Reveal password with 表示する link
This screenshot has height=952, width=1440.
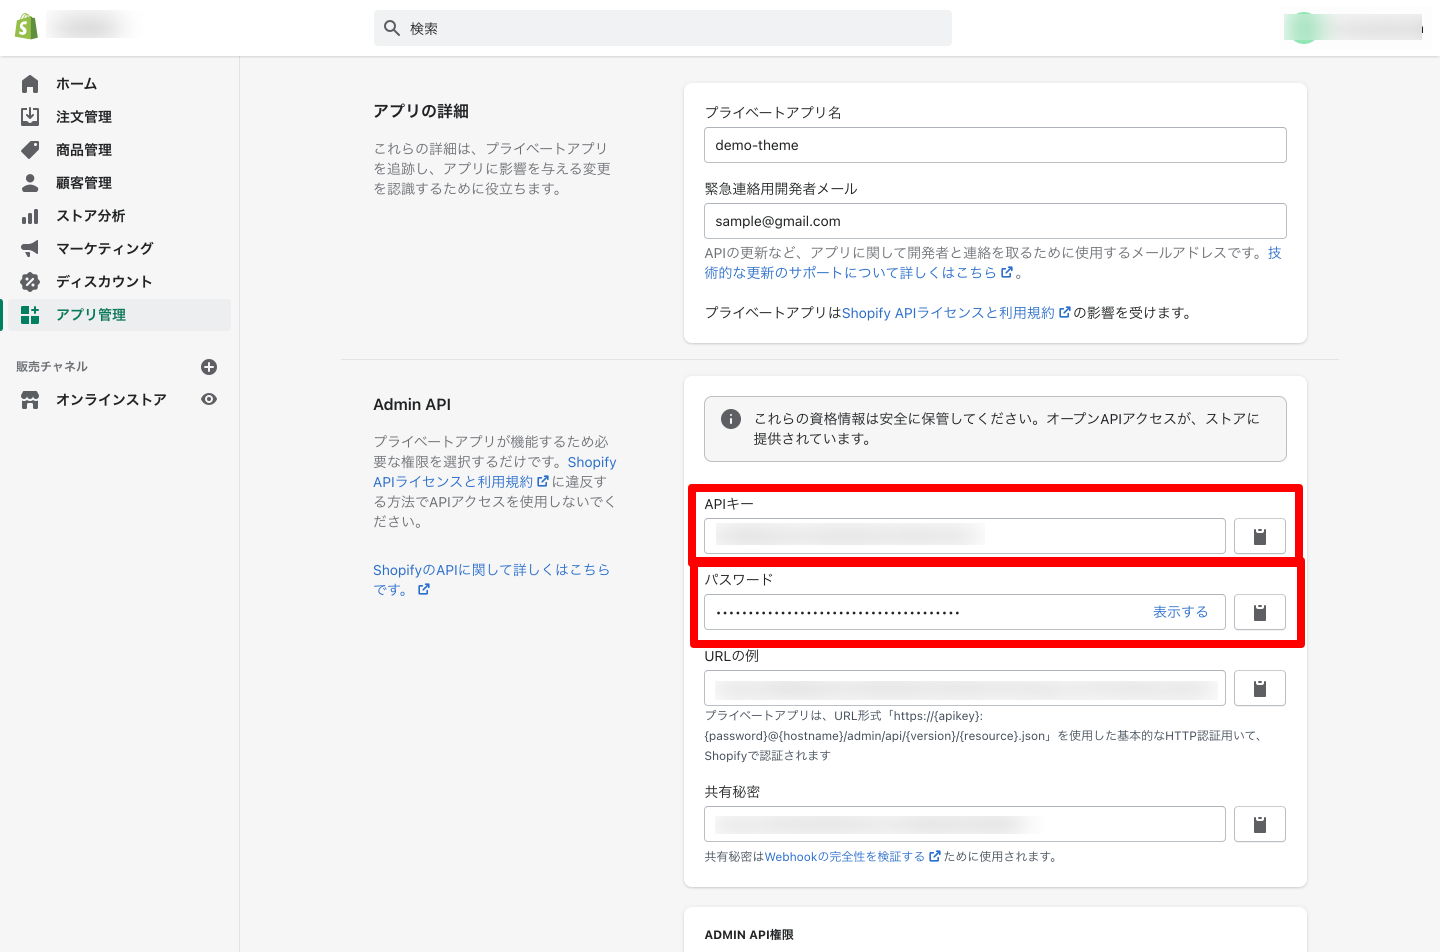[1180, 612]
